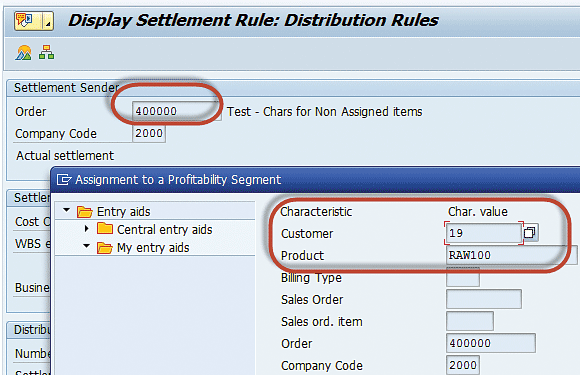Click the hierarchy structure toolbar icon
Viewport: 580px width, 375px height.
[47, 53]
